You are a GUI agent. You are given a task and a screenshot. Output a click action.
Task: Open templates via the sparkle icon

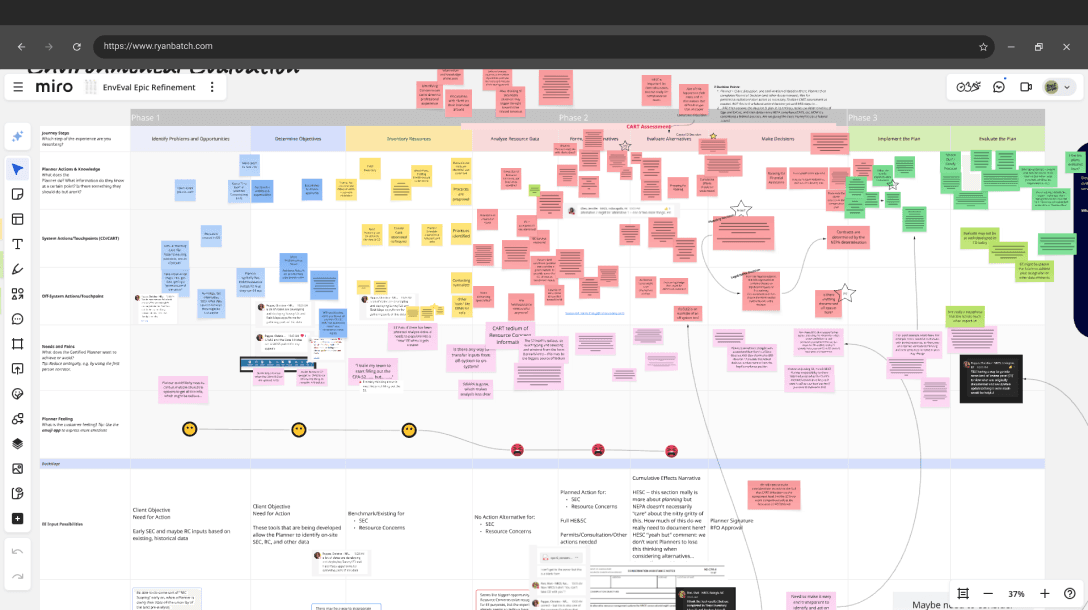[x=17, y=134]
